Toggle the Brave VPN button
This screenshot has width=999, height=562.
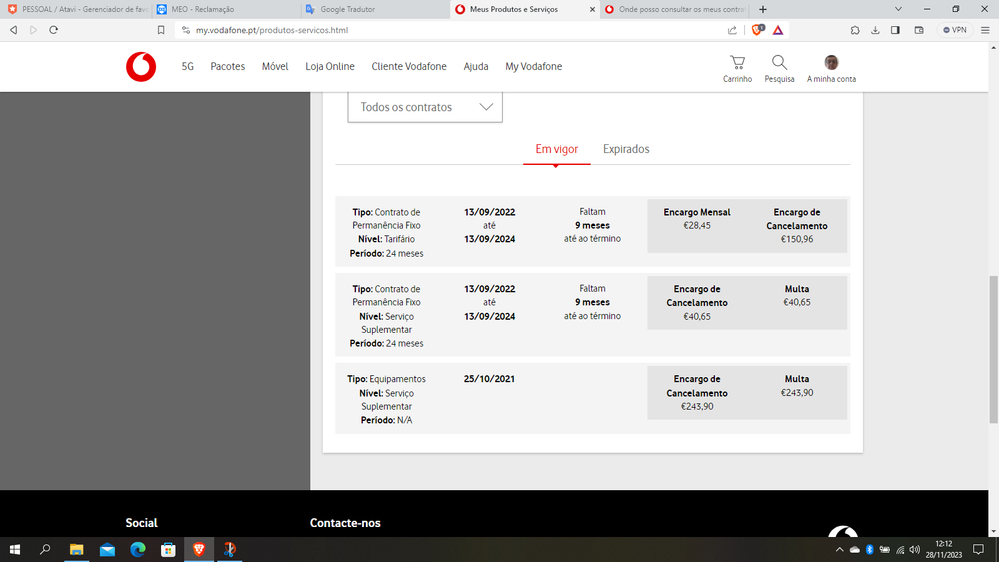954,30
